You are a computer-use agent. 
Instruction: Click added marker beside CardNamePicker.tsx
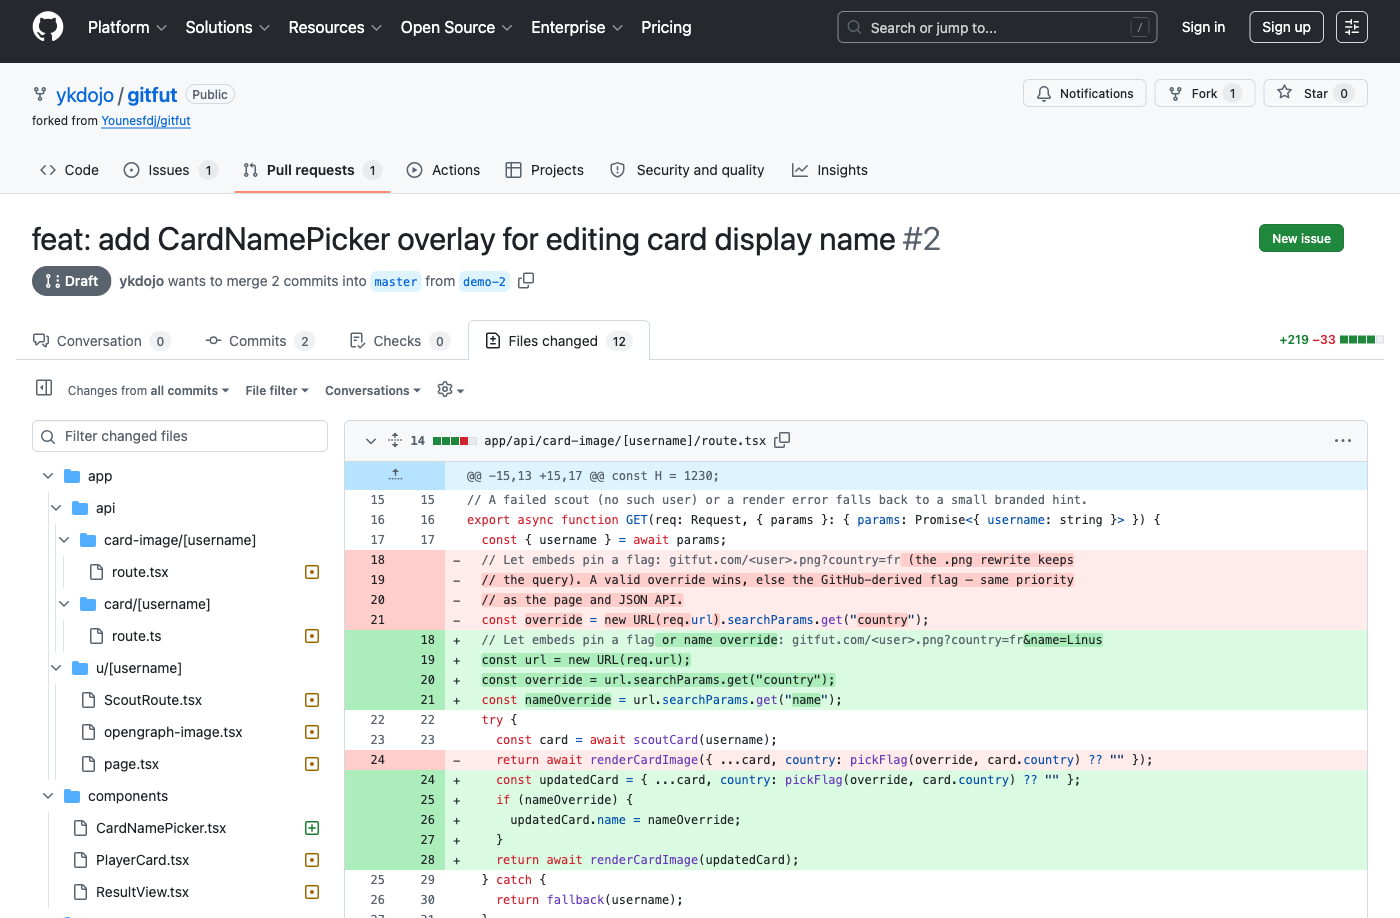point(312,828)
